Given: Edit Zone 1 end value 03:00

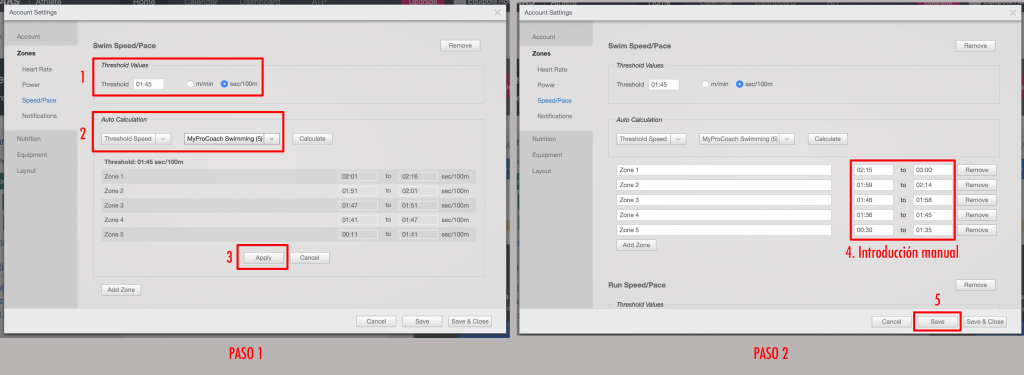Looking at the screenshot, I should pos(933,170).
